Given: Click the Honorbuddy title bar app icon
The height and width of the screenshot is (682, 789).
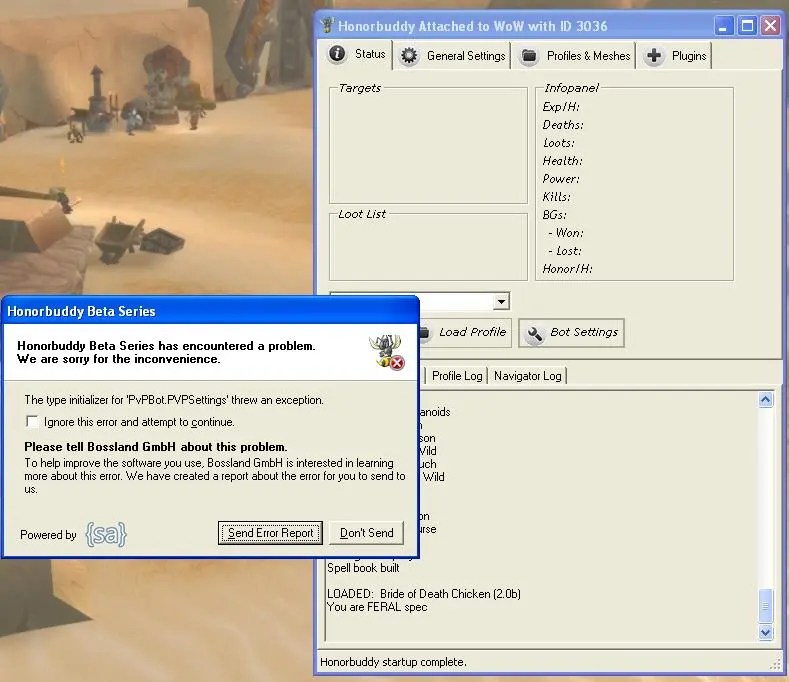Looking at the screenshot, I should (327, 25).
